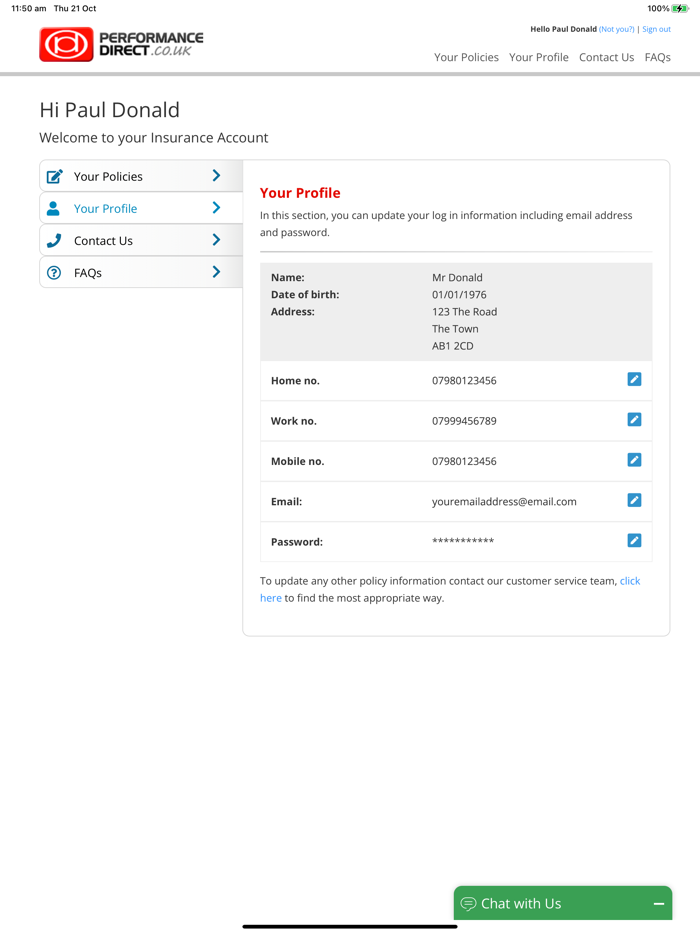Expand FAQs sidebar chevron
The image size is (700, 934).
pyautogui.click(x=216, y=273)
